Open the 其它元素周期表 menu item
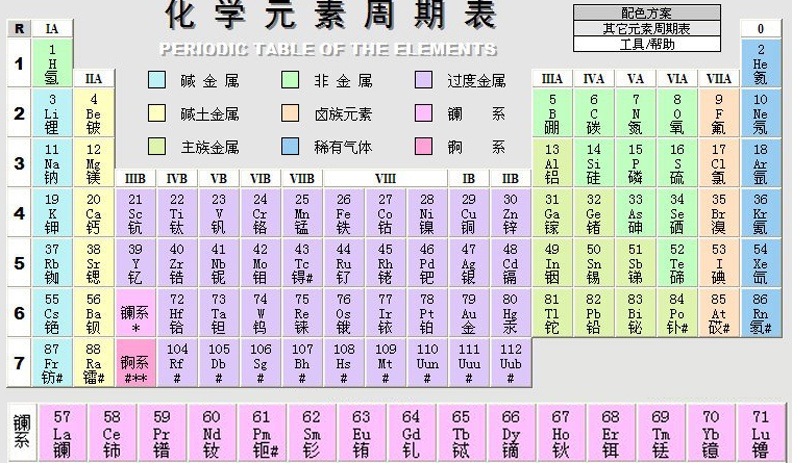 pyautogui.click(x=647, y=29)
